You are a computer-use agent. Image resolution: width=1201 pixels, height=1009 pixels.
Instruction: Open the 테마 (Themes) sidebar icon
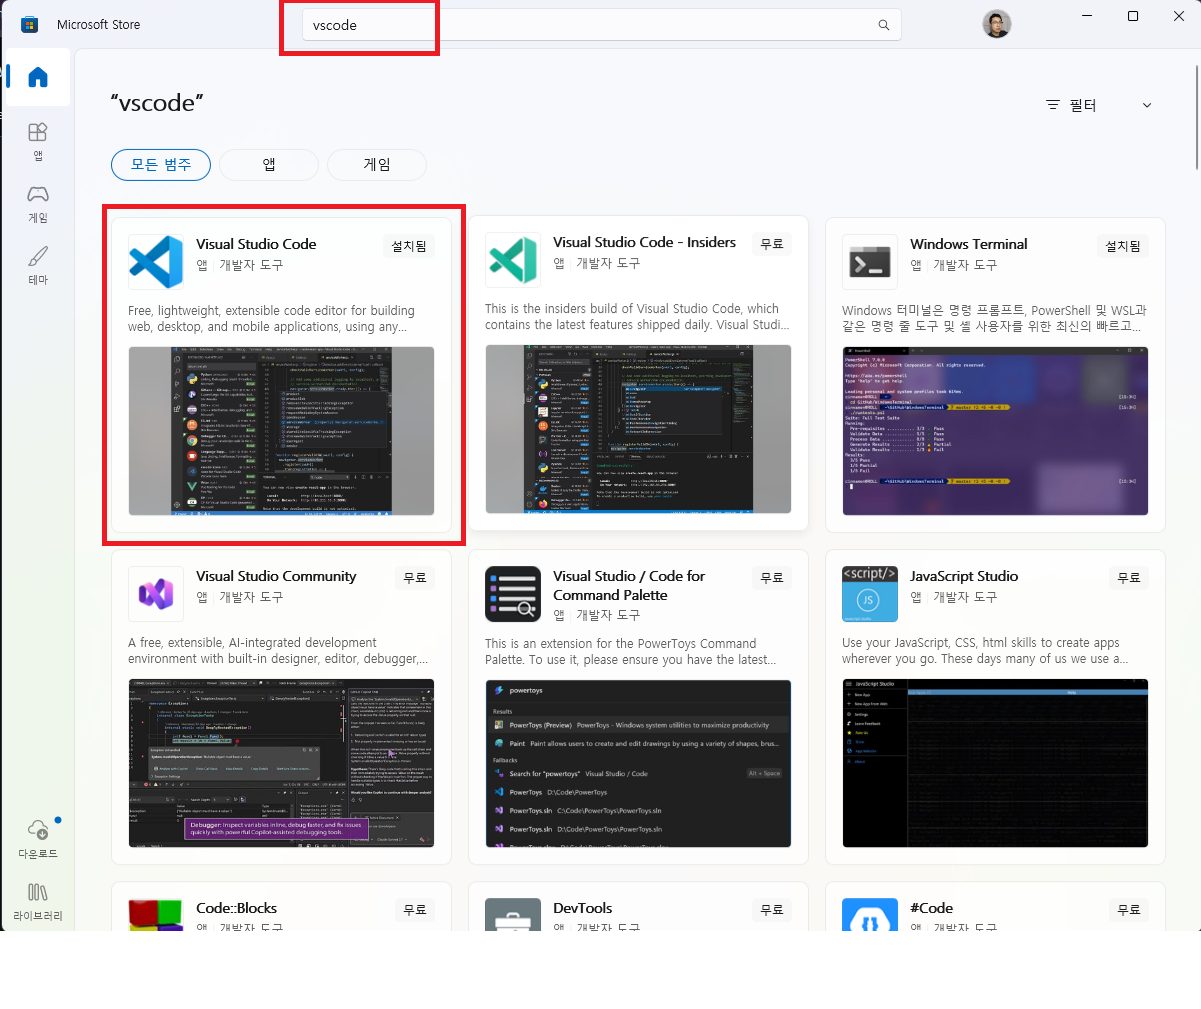click(x=38, y=265)
